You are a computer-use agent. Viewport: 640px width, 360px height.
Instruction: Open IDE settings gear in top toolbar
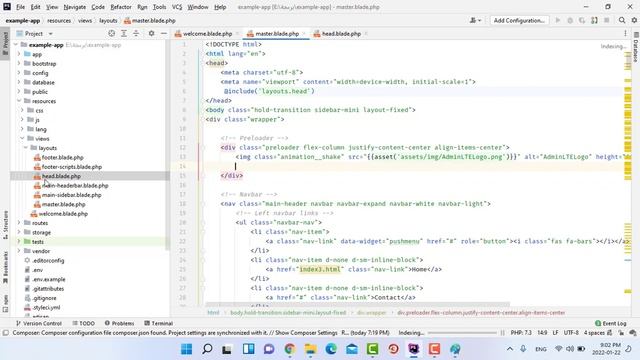pos(634,20)
